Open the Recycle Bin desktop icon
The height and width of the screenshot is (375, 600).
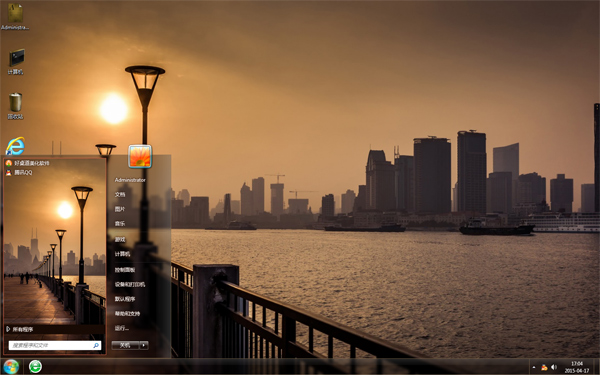point(15,106)
